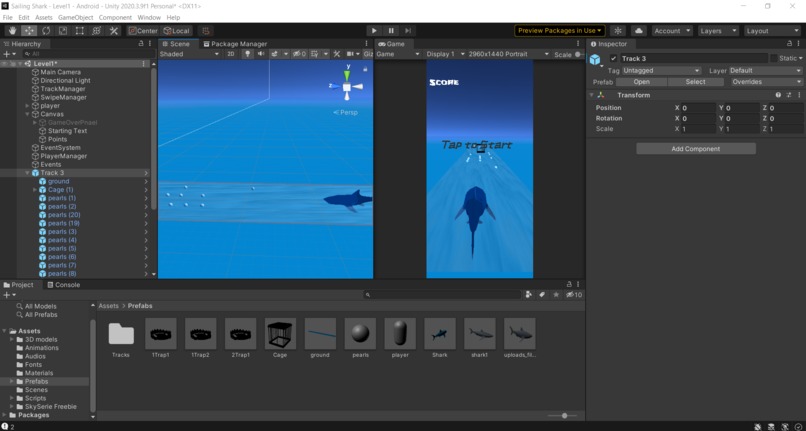Adjust the project asset icon size slider
The height and width of the screenshot is (431, 806).
pos(562,416)
